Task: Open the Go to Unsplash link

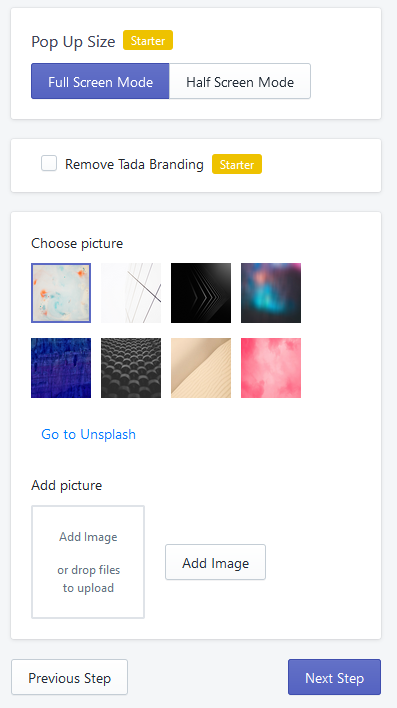Action: coord(89,434)
